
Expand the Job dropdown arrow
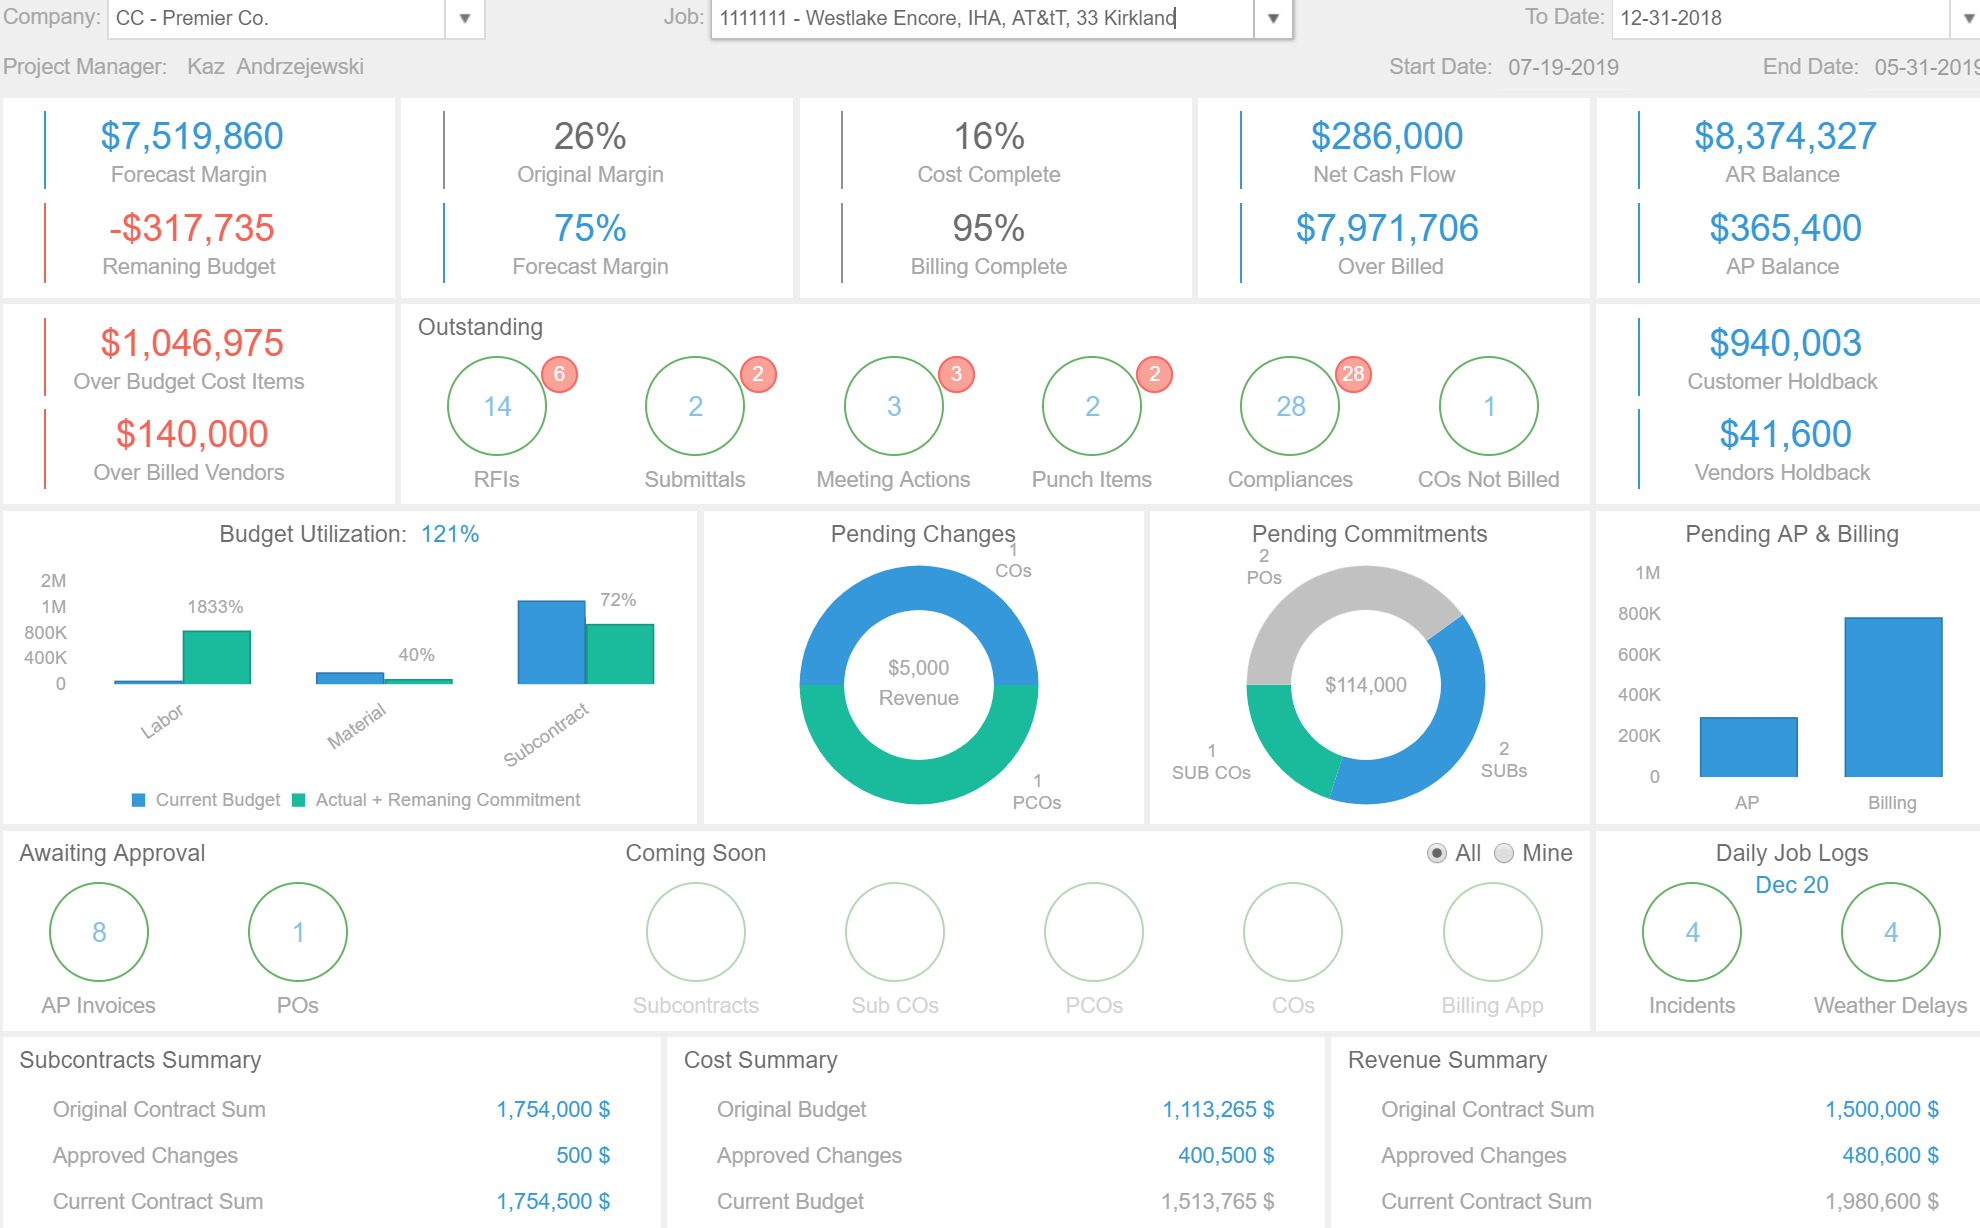(x=1273, y=18)
